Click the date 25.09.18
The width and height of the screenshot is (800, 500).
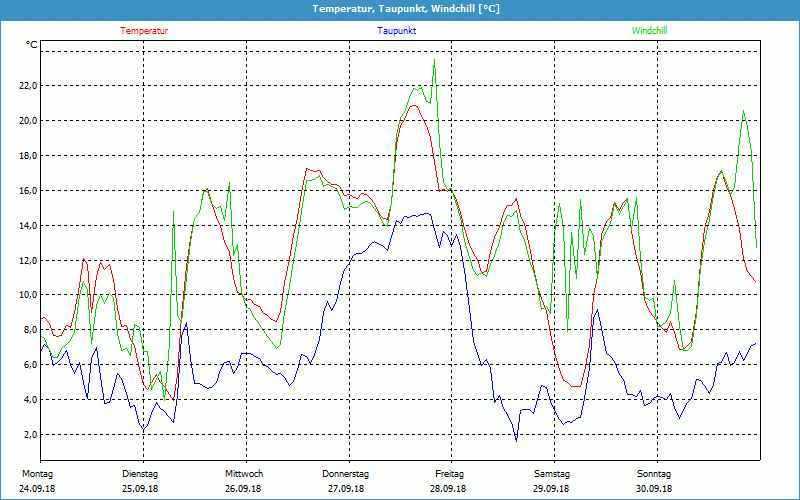point(140,489)
